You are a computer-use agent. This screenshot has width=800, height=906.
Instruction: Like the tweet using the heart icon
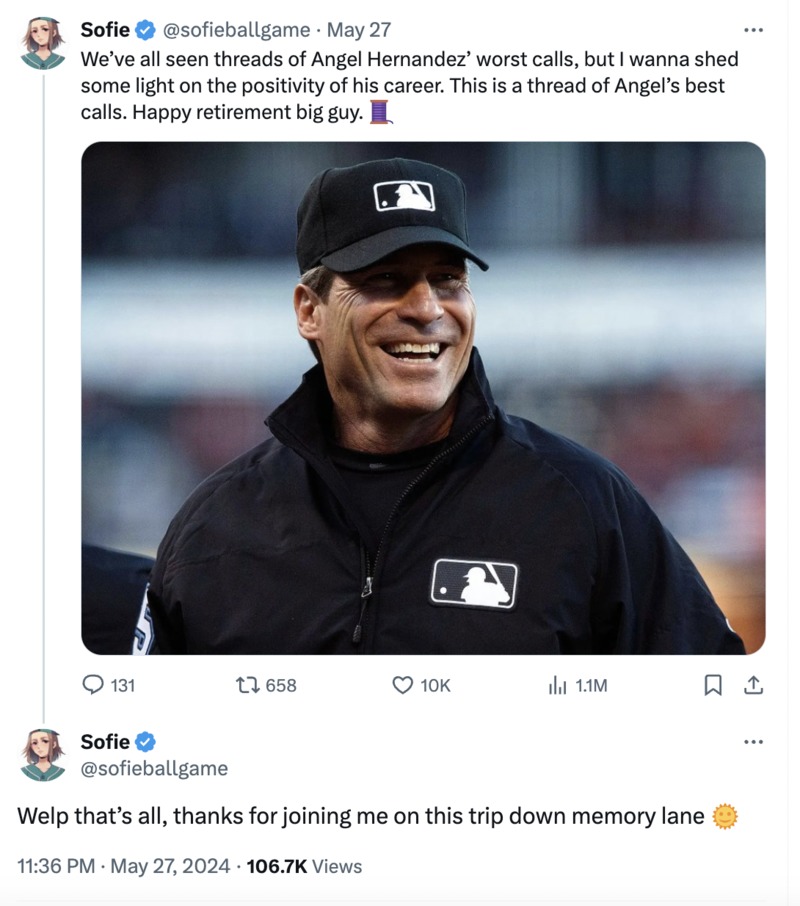pyautogui.click(x=400, y=686)
